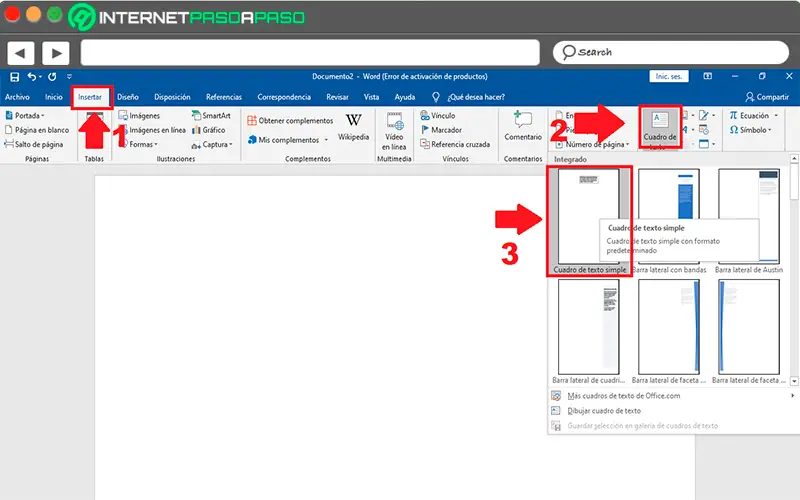Insert a SmartArt graphic

(211, 115)
